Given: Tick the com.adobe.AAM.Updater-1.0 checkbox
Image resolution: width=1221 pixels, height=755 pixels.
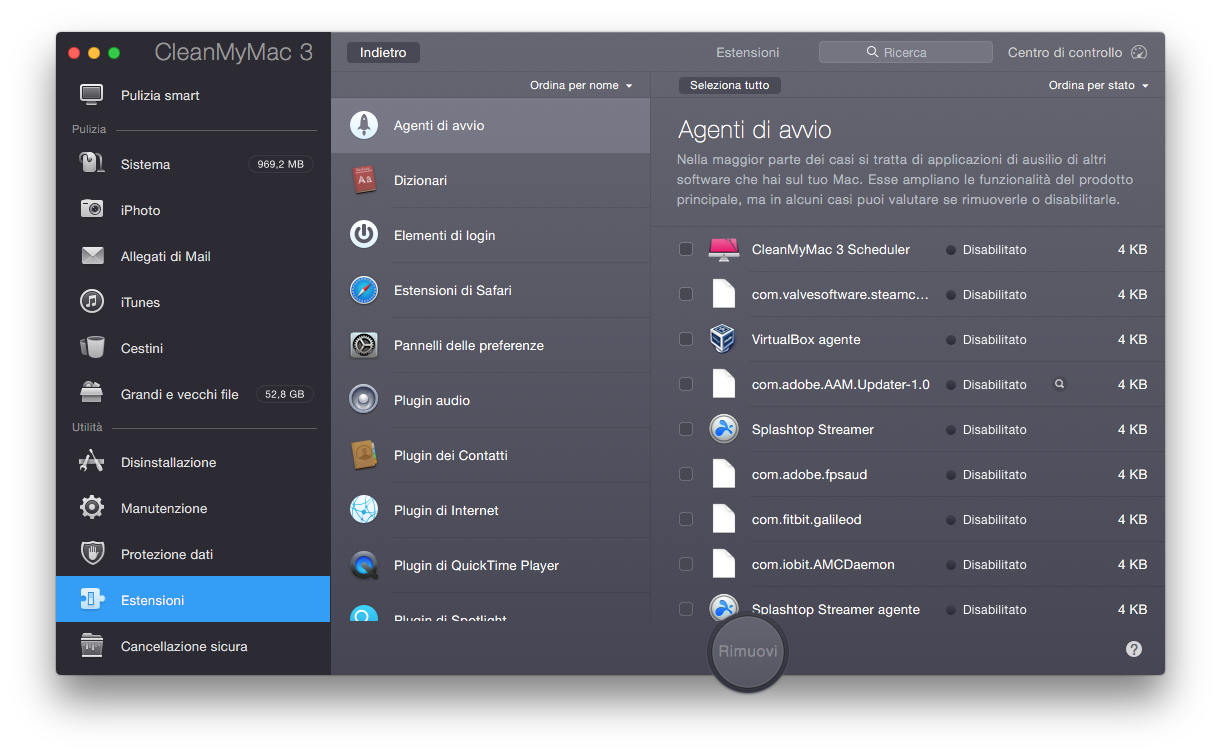Looking at the screenshot, I should tap(686, 384).
